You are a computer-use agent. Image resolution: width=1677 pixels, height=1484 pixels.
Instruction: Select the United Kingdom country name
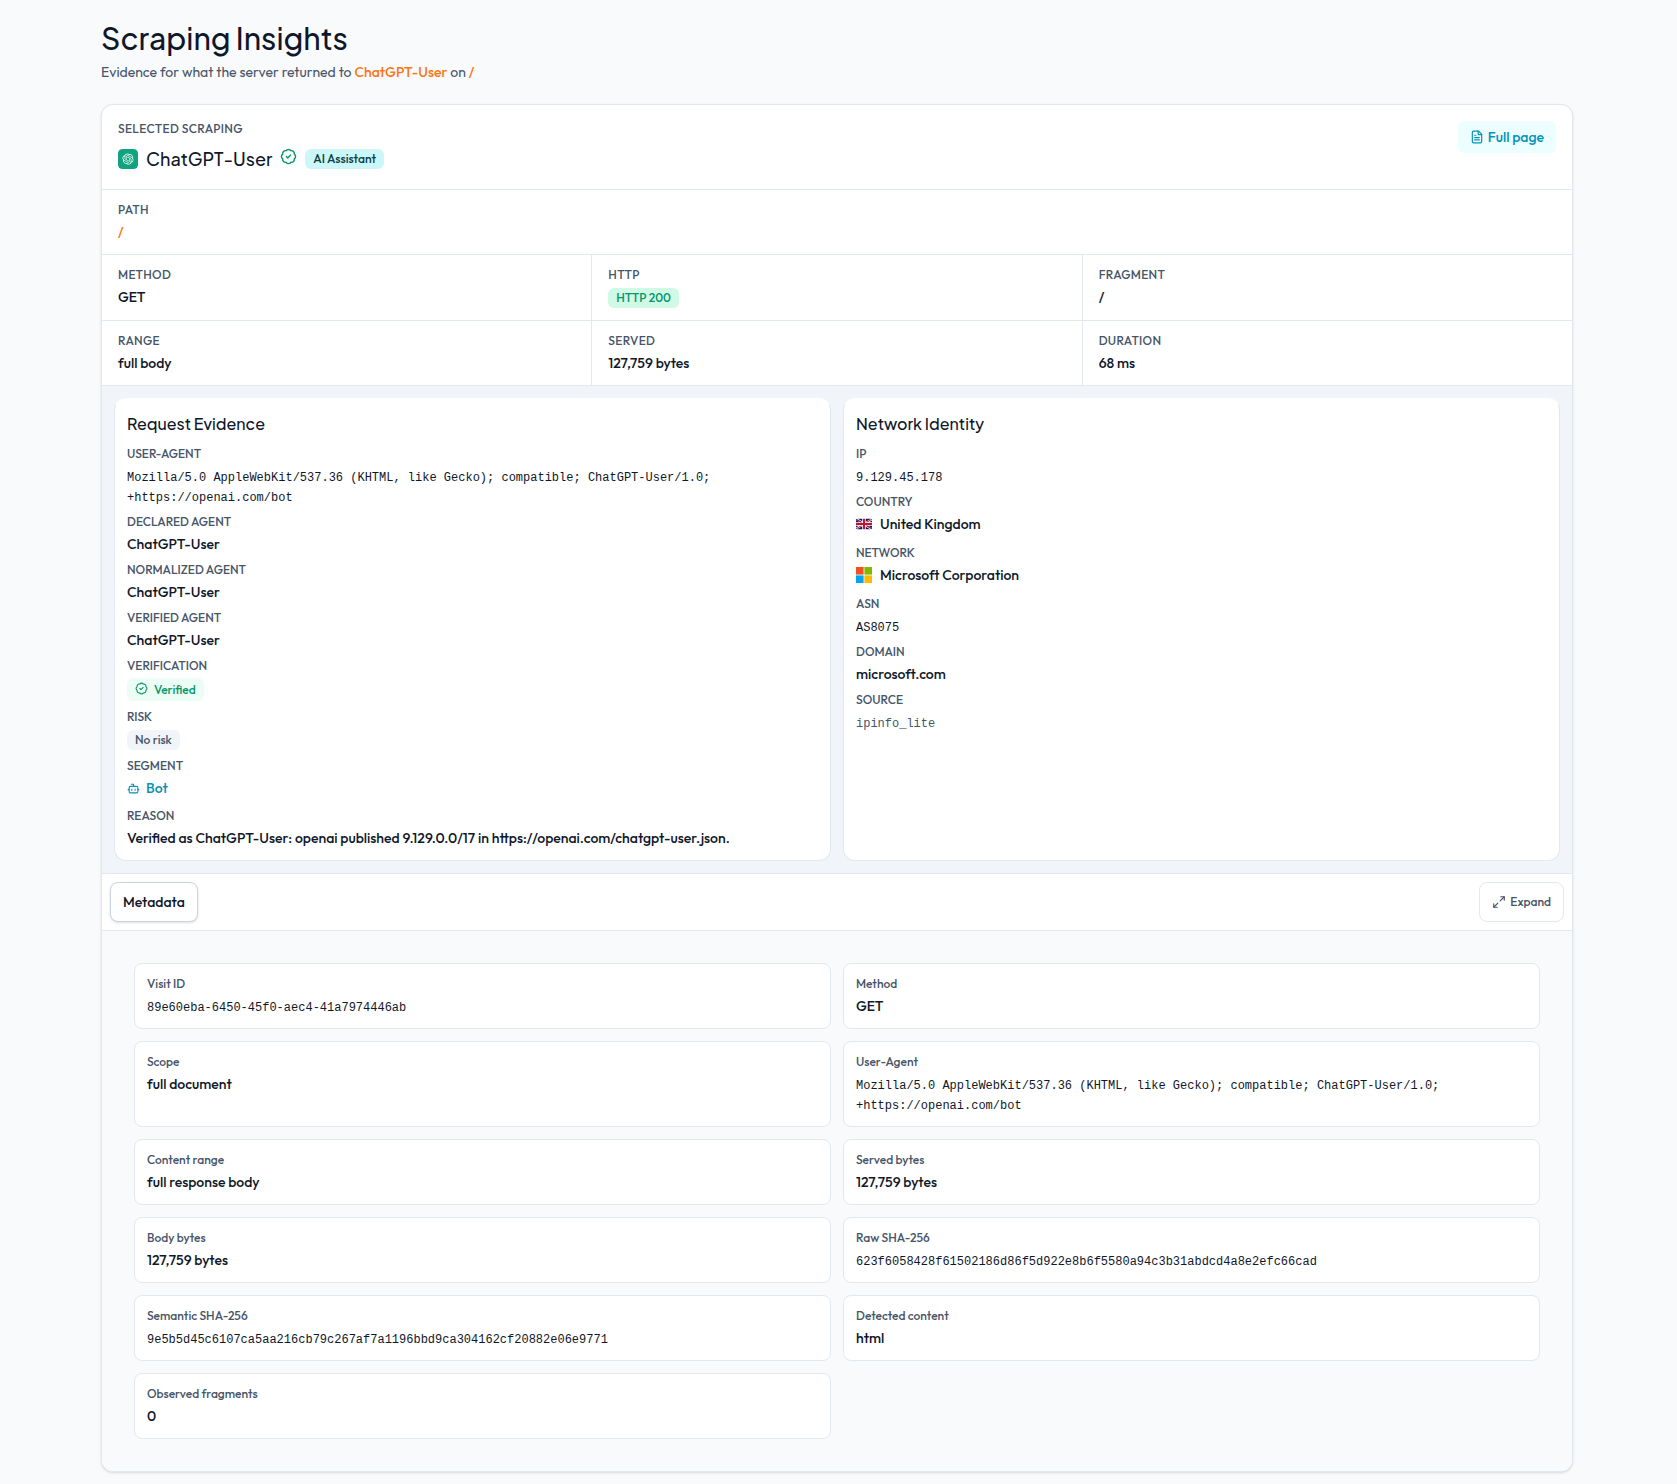coord(930,524)
